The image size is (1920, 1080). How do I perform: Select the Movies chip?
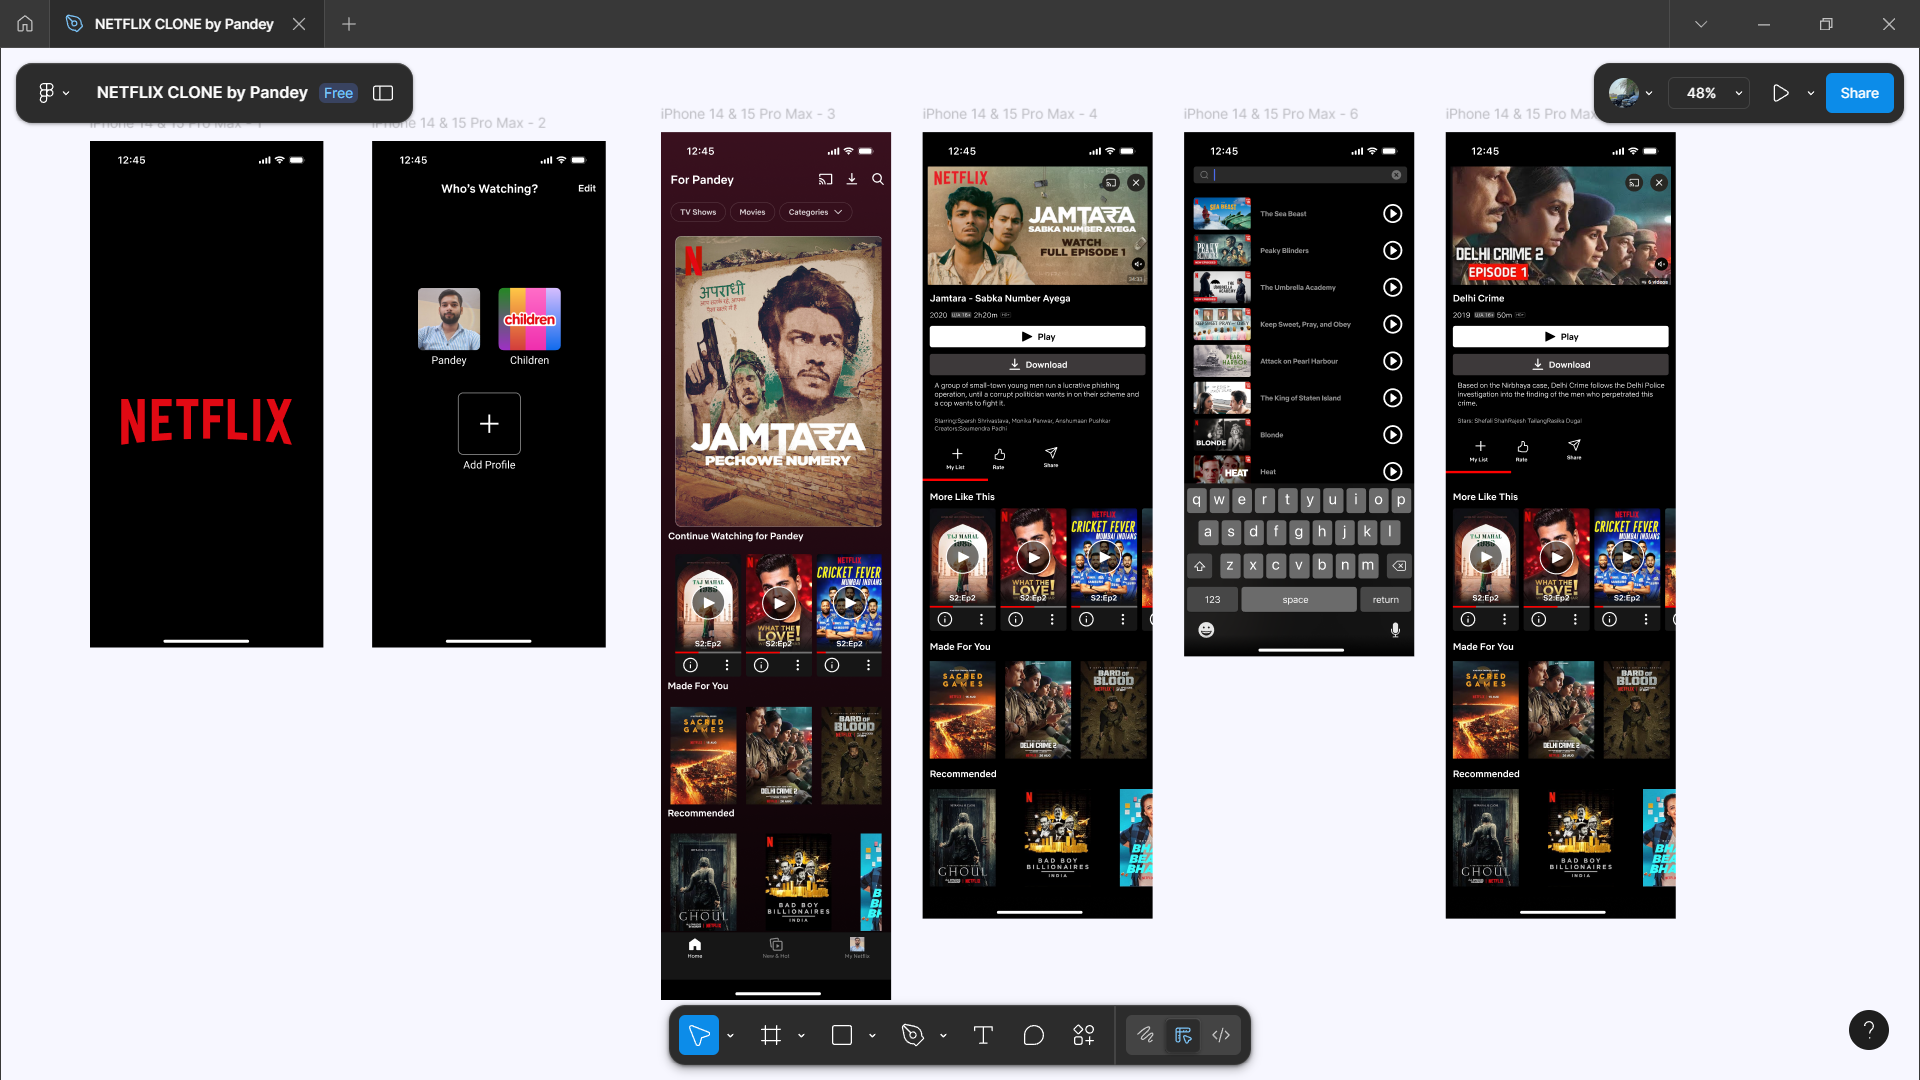[x=752, y=212]
